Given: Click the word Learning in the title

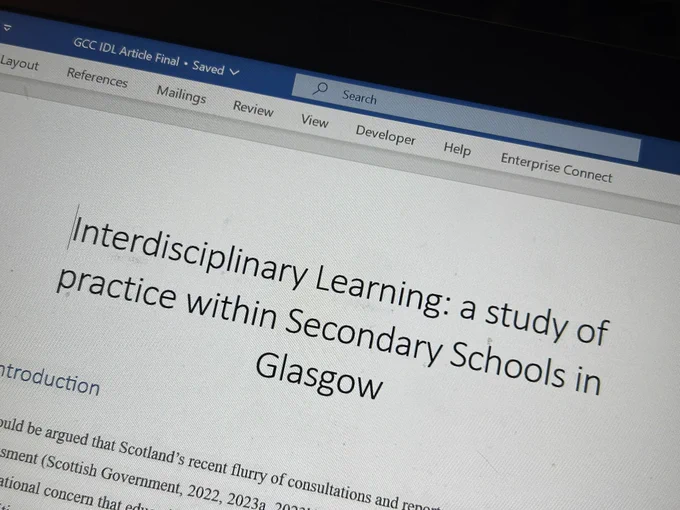Looking at the screenshot, I should point(379,289).
